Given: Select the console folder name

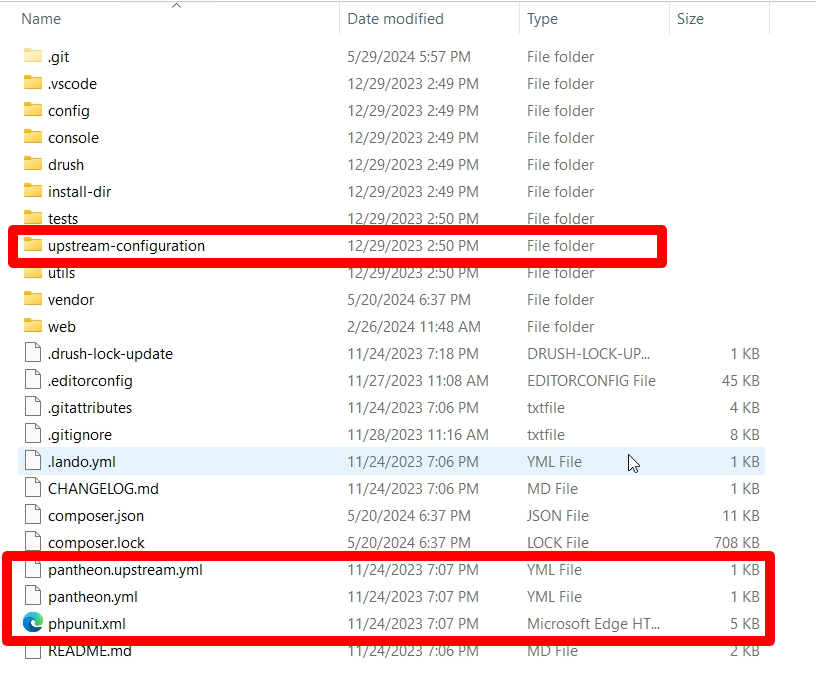Looking at the screenshot, I should pyautogui.click(x=73, y=138).
